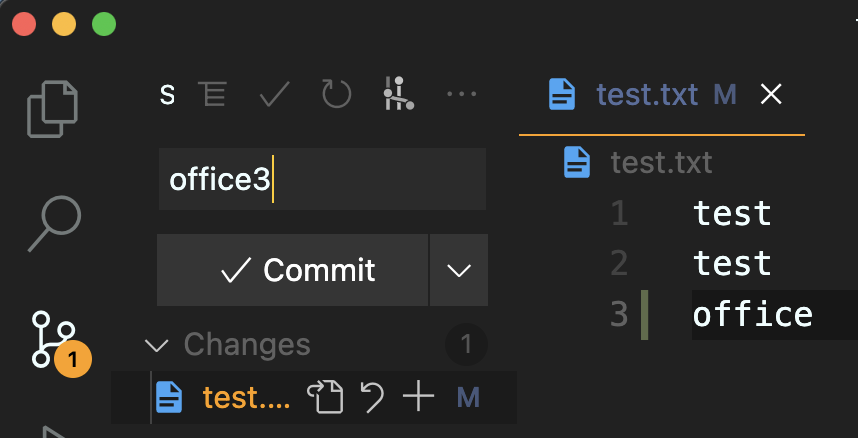Open the source control graph icon

coord(398,95)
